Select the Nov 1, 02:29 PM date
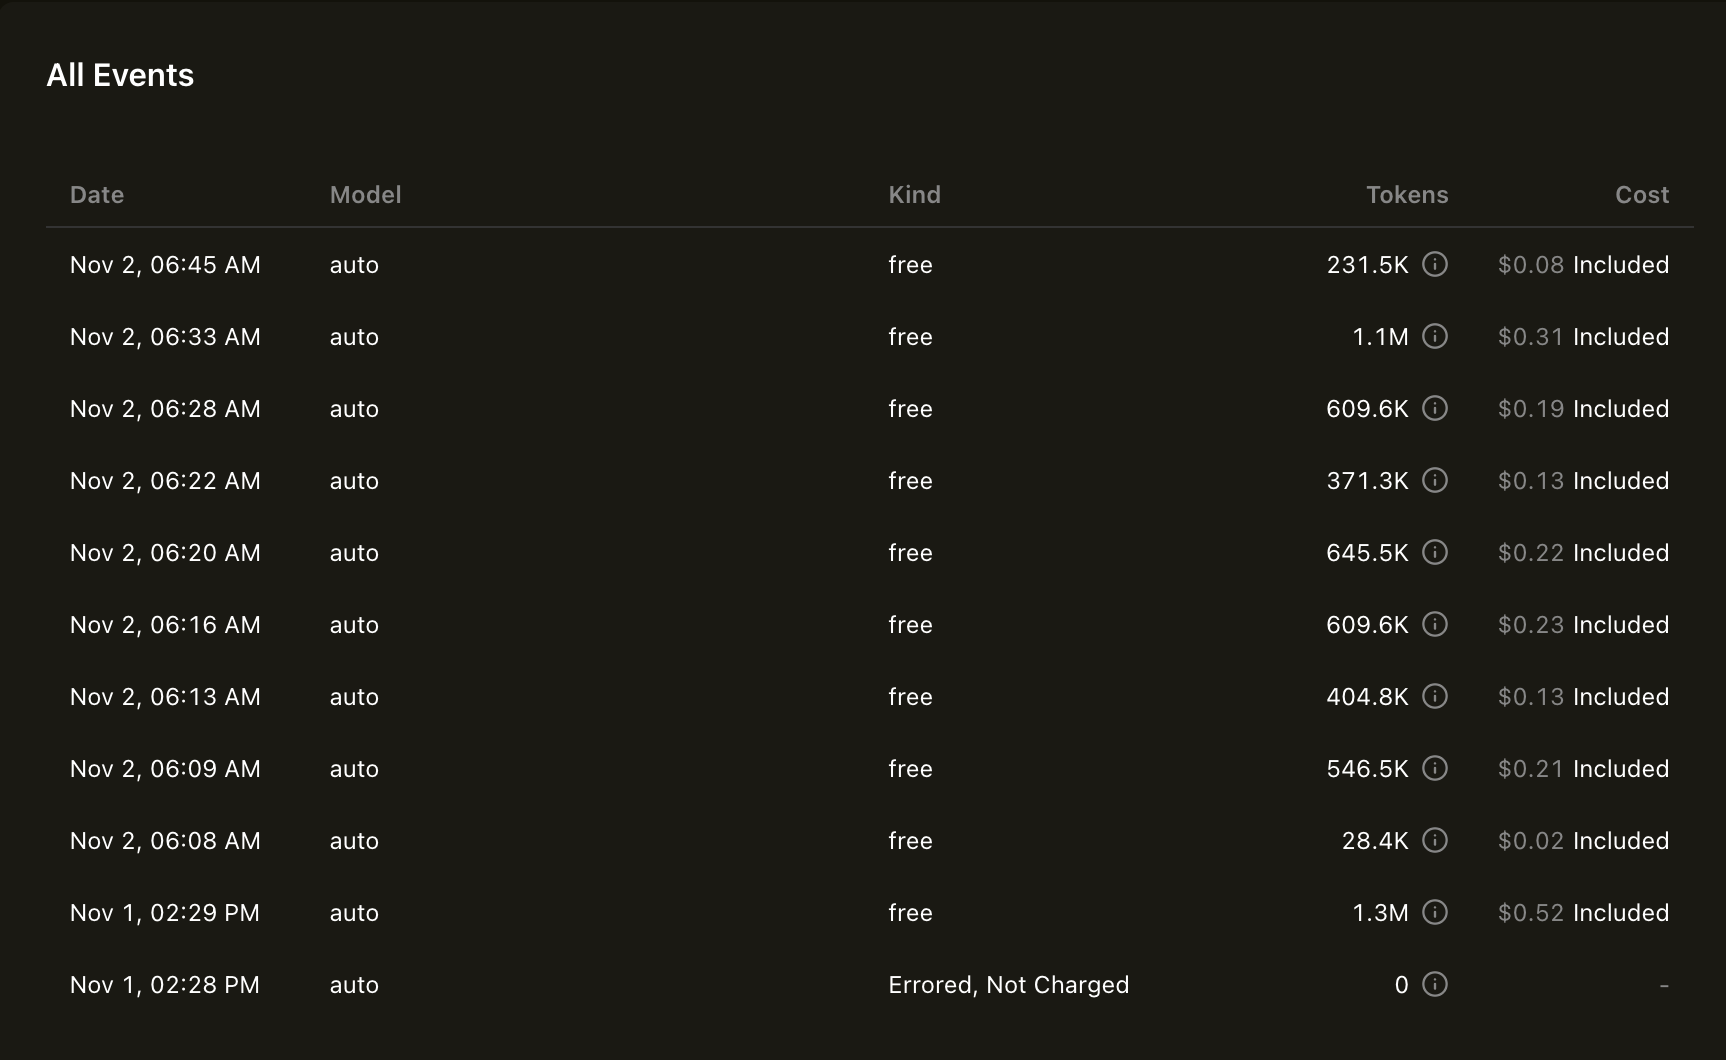 tap(165, 913)
